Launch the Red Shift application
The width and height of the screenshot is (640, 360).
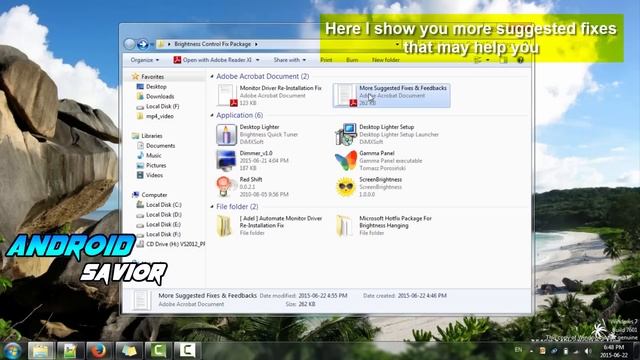pyautogui.click(x=253, y=187)
